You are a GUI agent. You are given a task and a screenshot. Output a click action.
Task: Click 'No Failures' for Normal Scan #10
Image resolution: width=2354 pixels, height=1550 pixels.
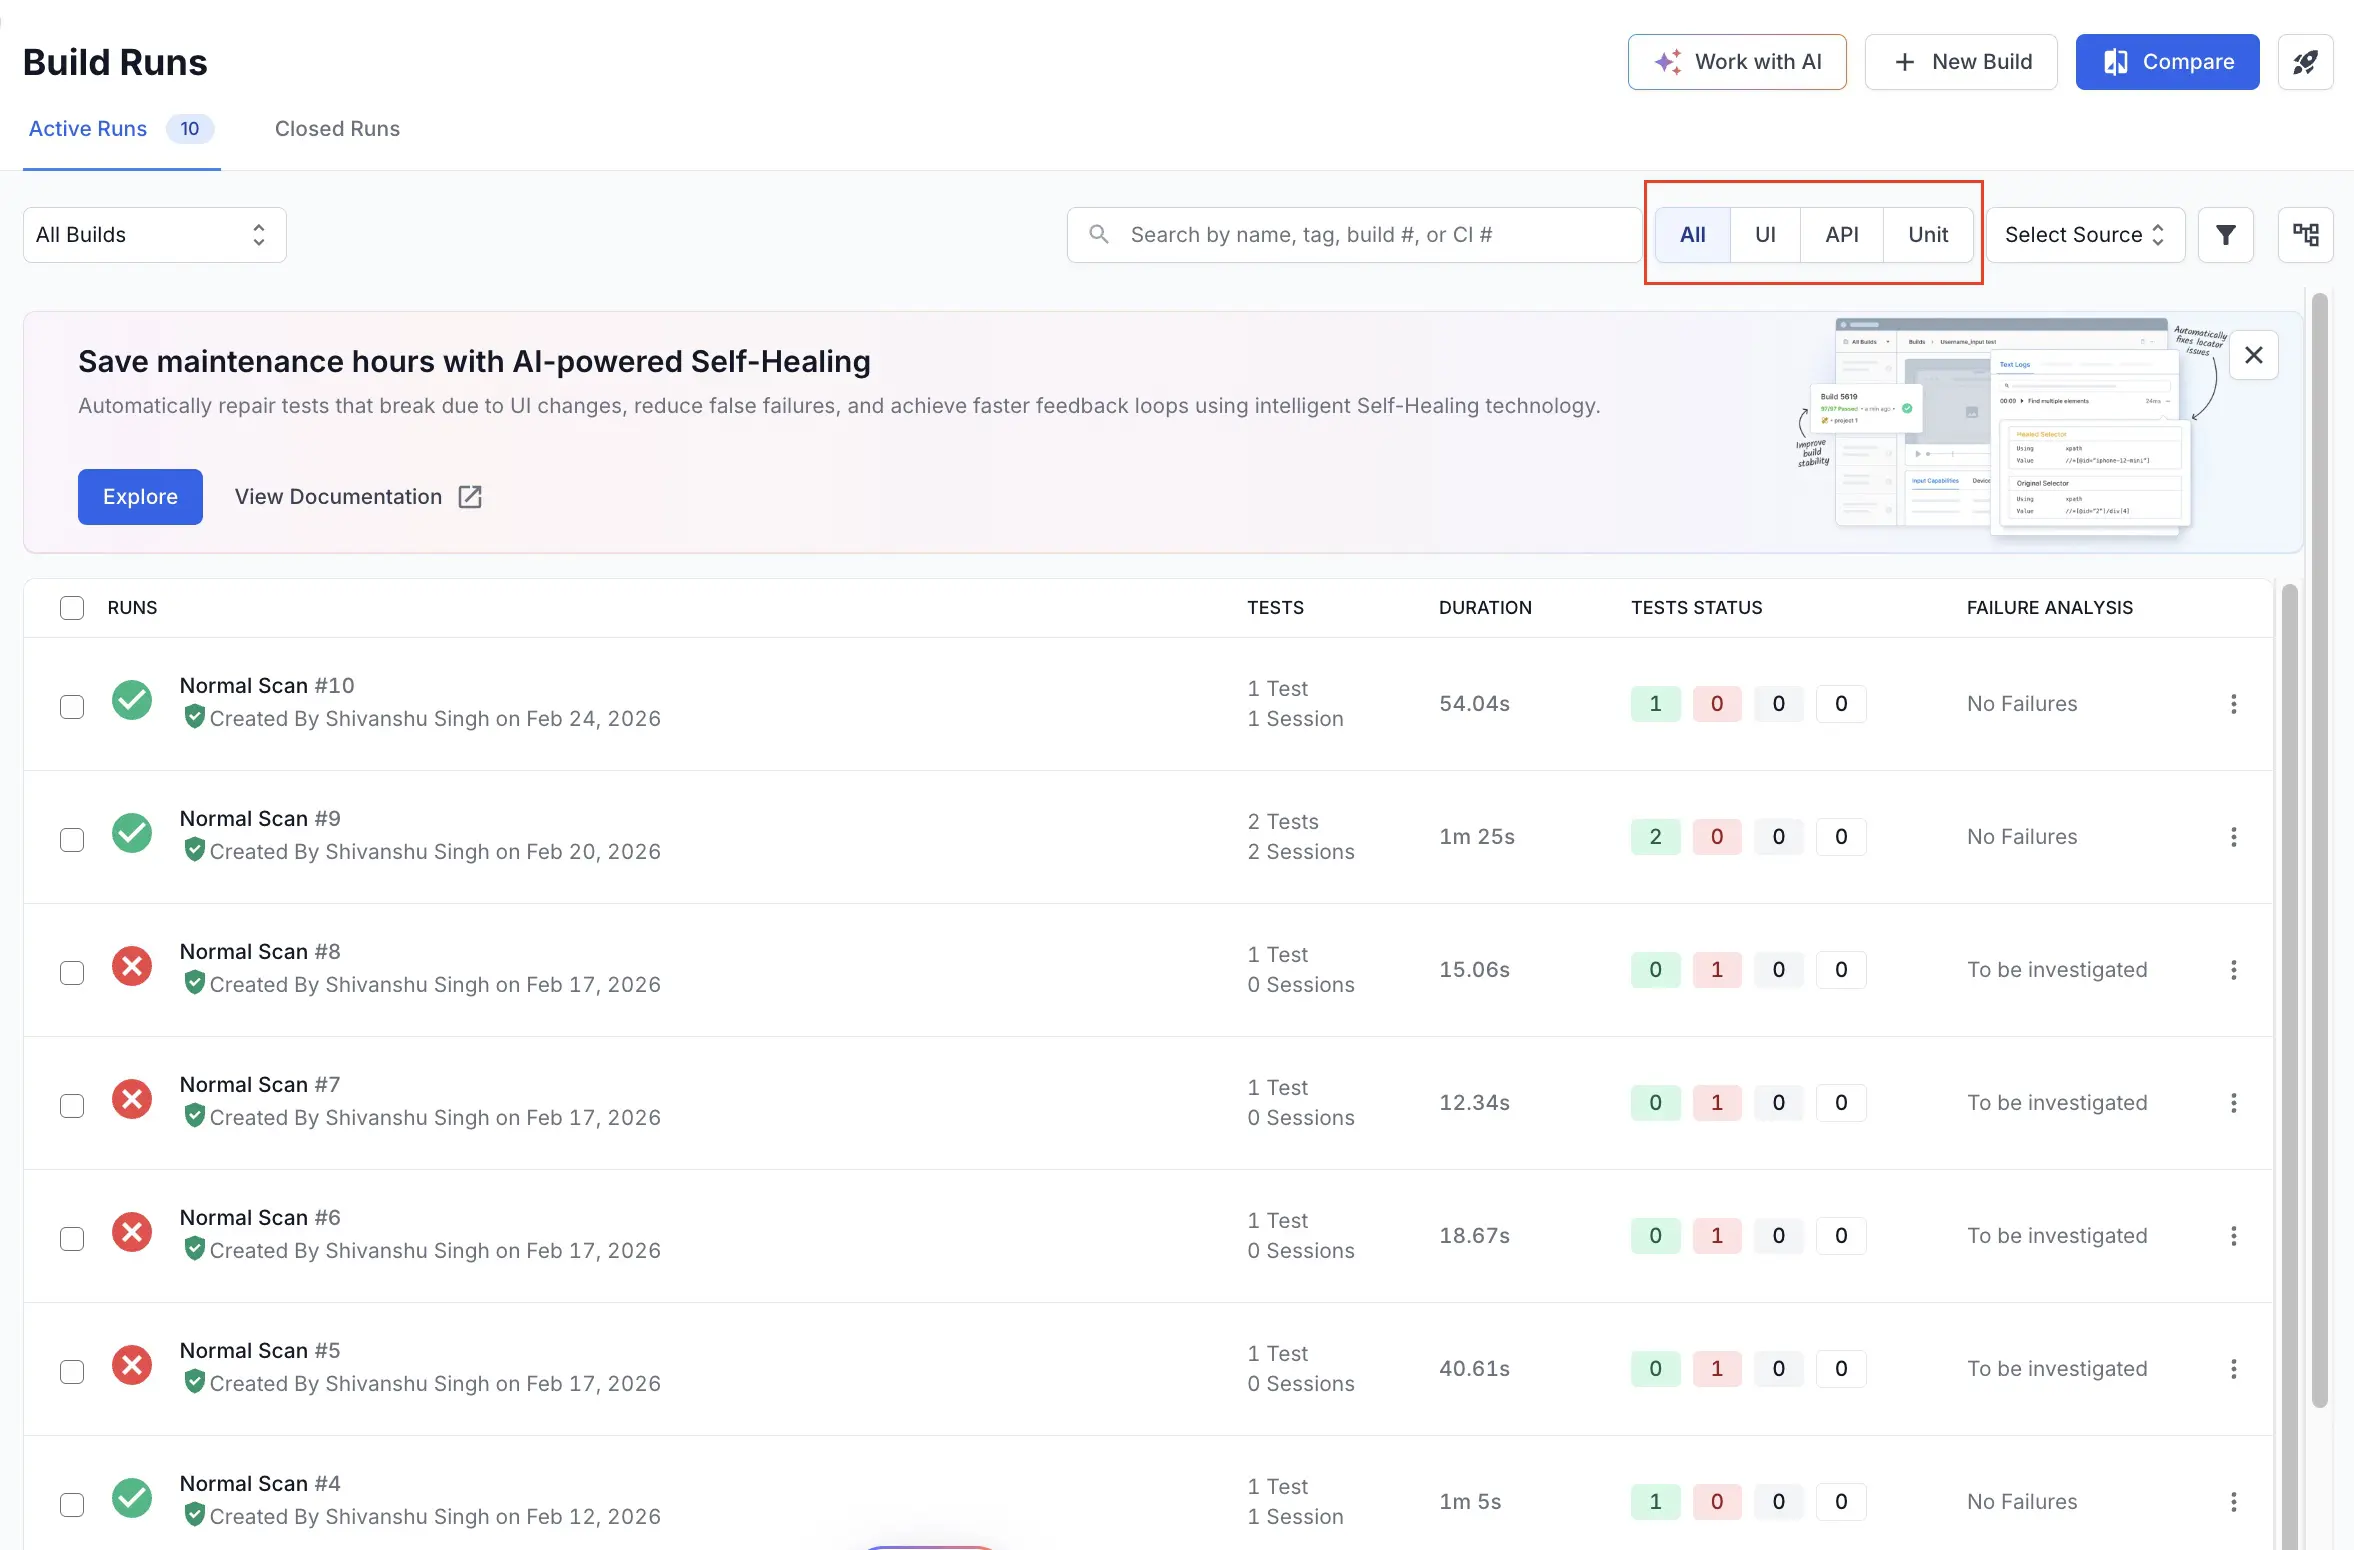2022,704
